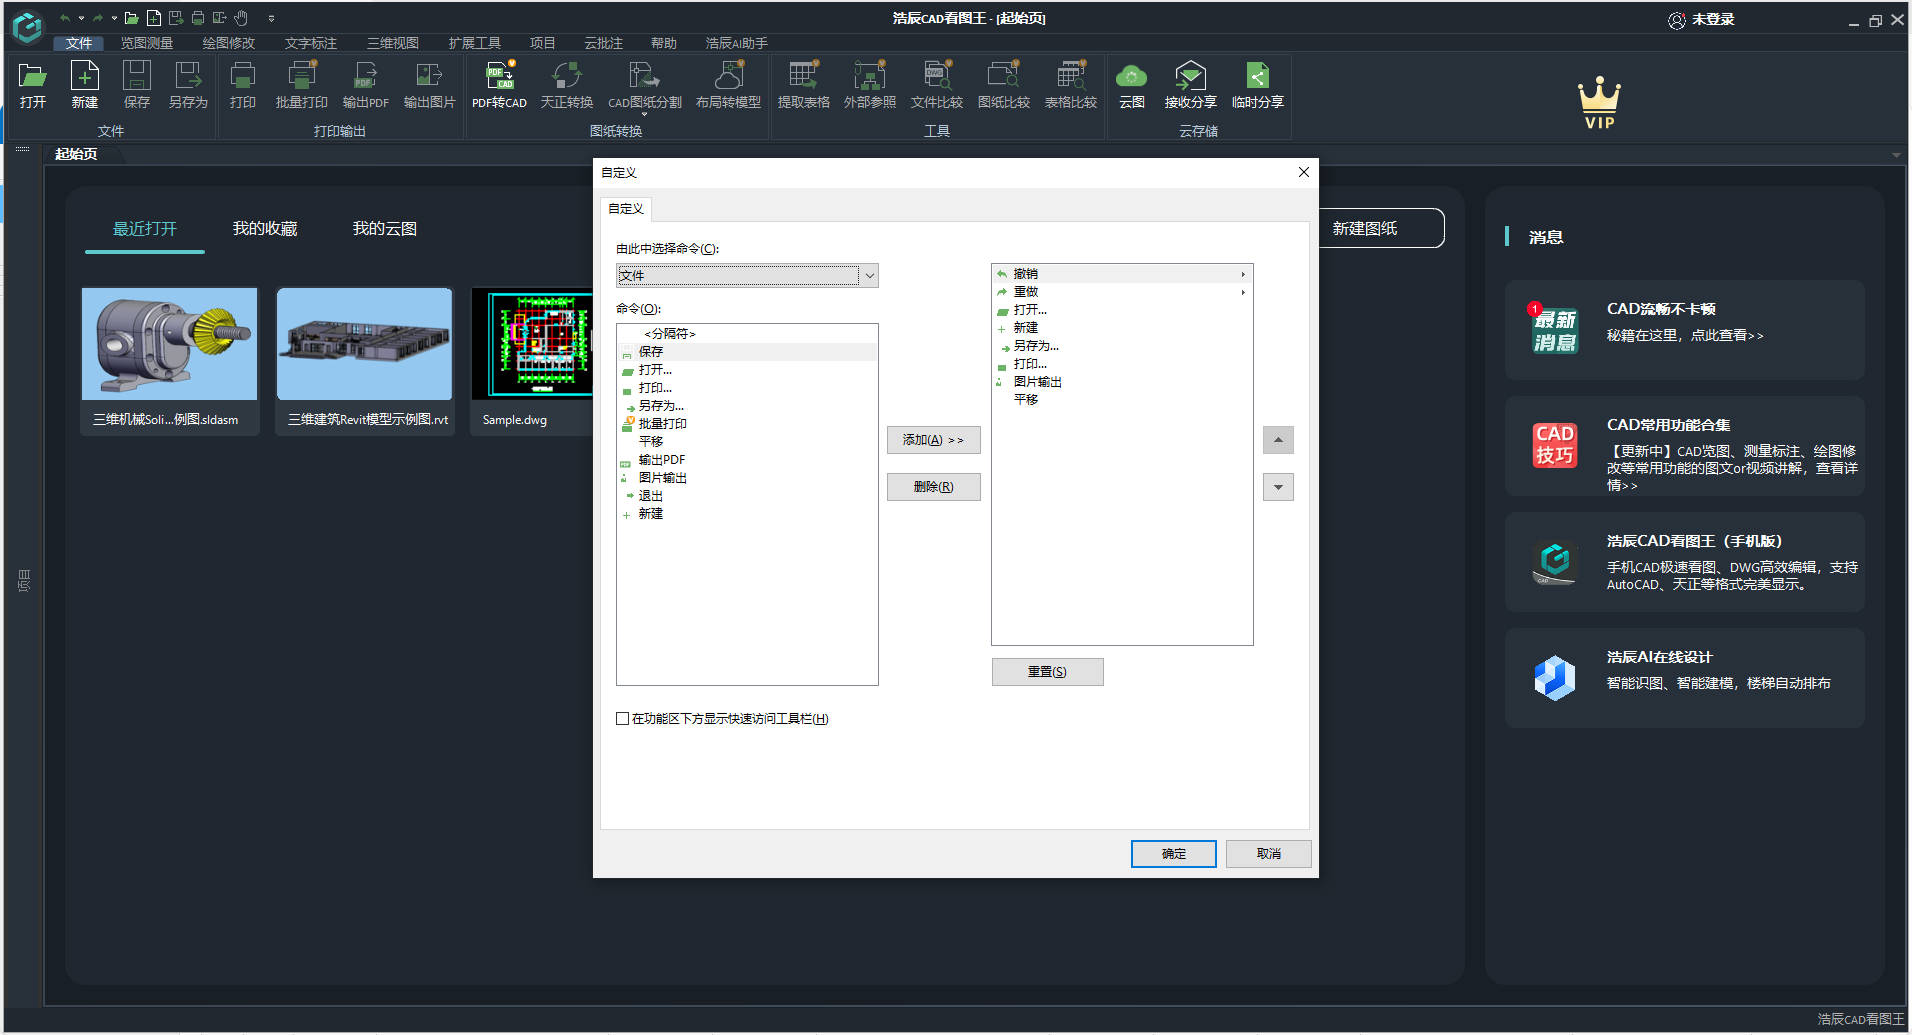This screenshot has width=1912, height=1035.
Task: Click the 重置(S) button
Action: pos(1048,672)
